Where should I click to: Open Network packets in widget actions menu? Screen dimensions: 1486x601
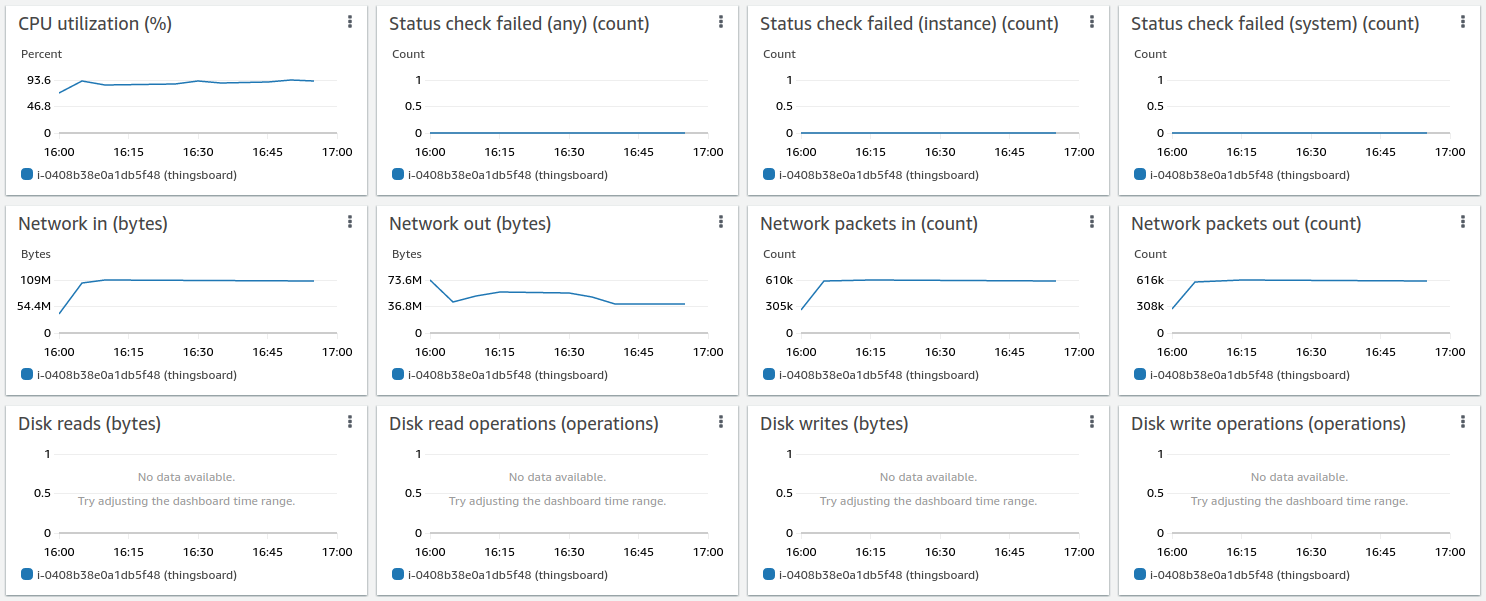coord(1092,222)
